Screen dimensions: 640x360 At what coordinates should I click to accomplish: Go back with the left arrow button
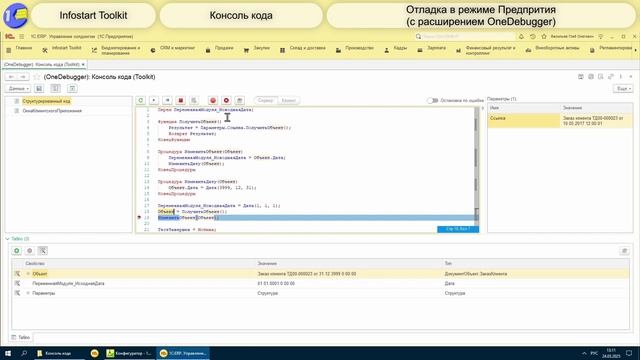(x=11, y=77)
